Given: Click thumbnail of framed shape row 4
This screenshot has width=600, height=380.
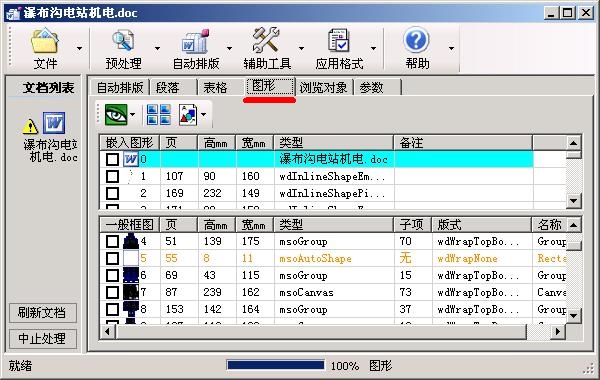Looking at the screenshot, I should click(130, 241).
